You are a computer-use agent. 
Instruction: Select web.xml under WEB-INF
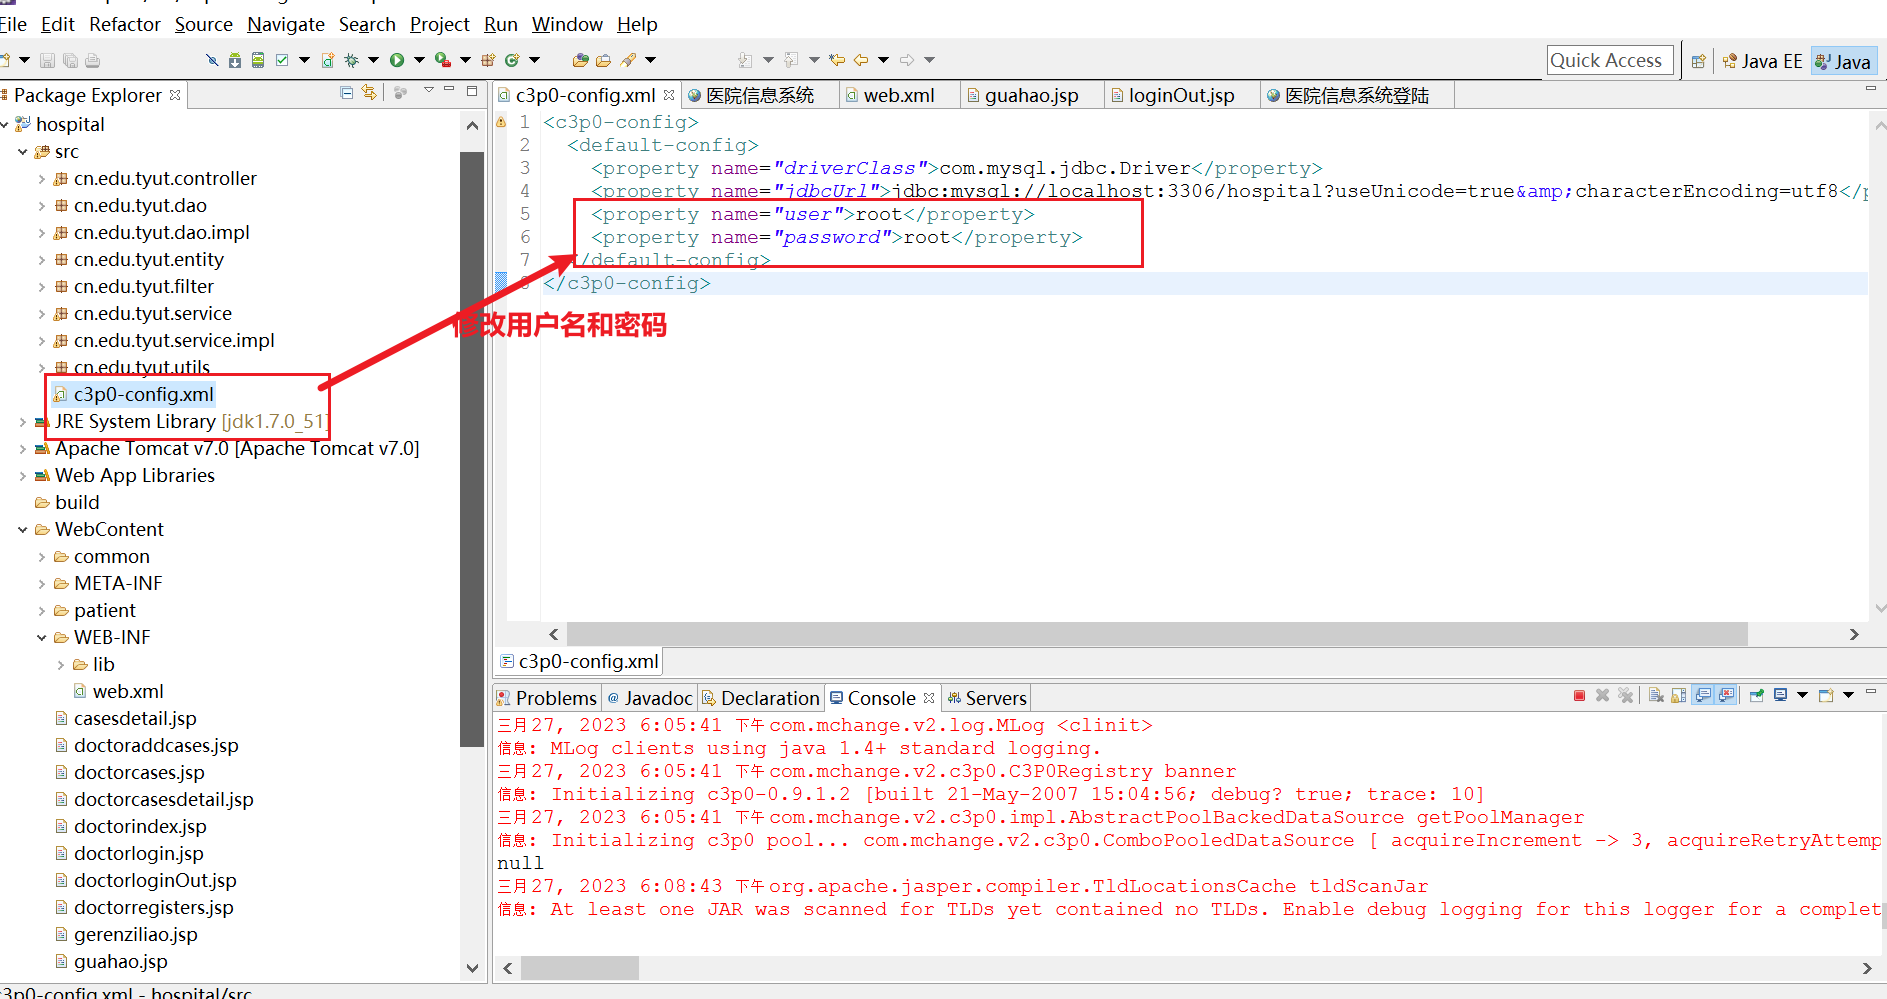128,692
